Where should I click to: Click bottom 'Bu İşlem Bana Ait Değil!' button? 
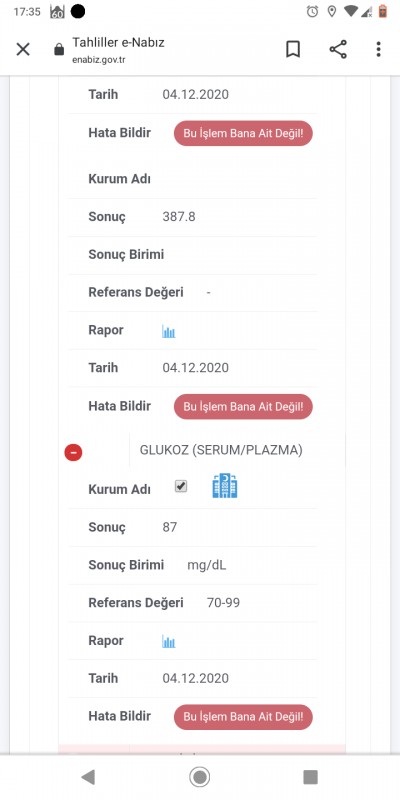pyautogui.click(x=243, y=717)
